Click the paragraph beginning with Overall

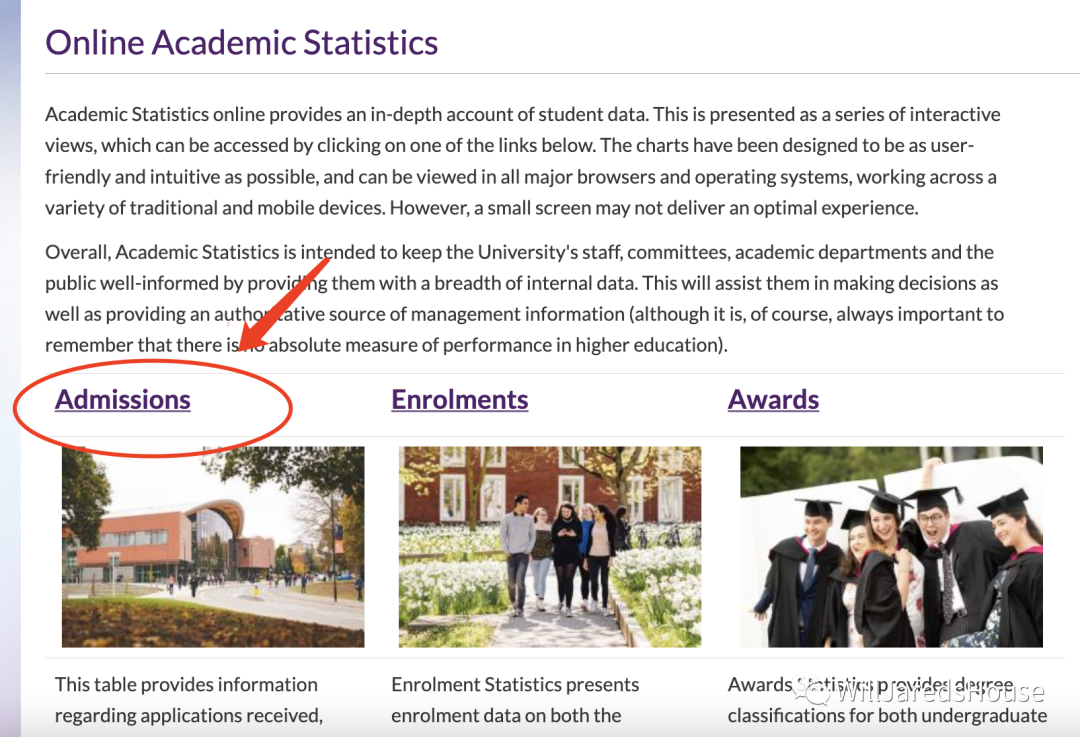point(520,298)
